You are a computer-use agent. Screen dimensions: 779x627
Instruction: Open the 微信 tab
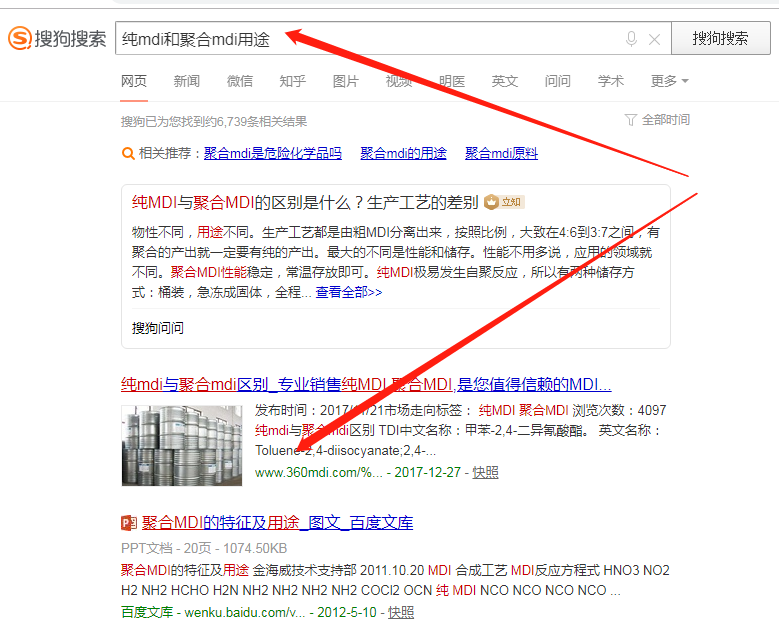click(240, 81)
